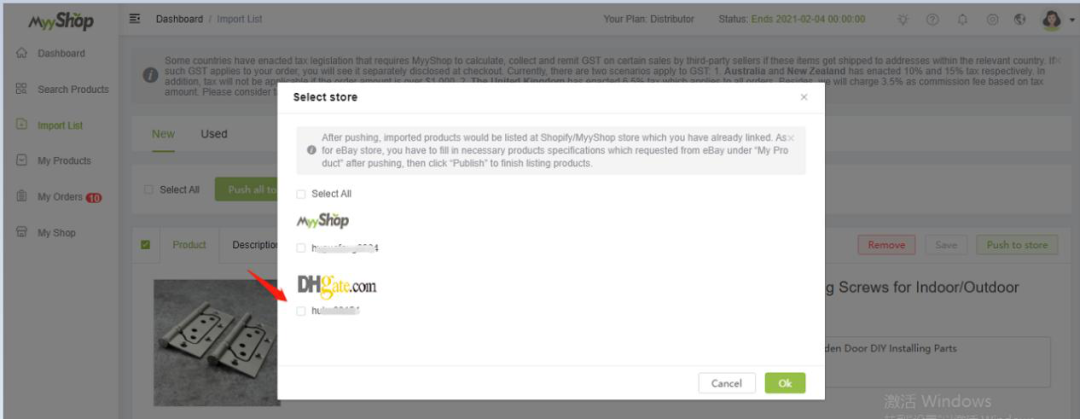Open the user avatar profile menu
The width and height of the screenshot is (1080, 419).
coord(1052,19)
